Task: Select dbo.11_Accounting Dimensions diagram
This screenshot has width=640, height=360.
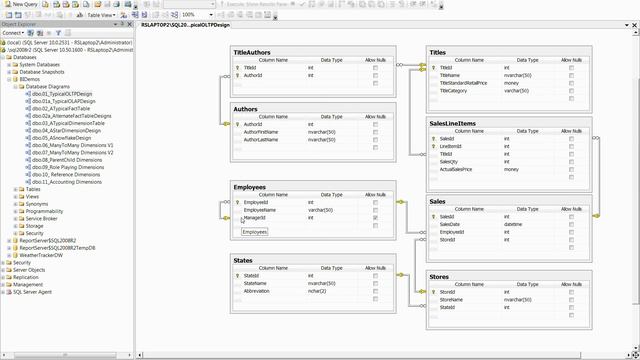Action: (67, 182)
